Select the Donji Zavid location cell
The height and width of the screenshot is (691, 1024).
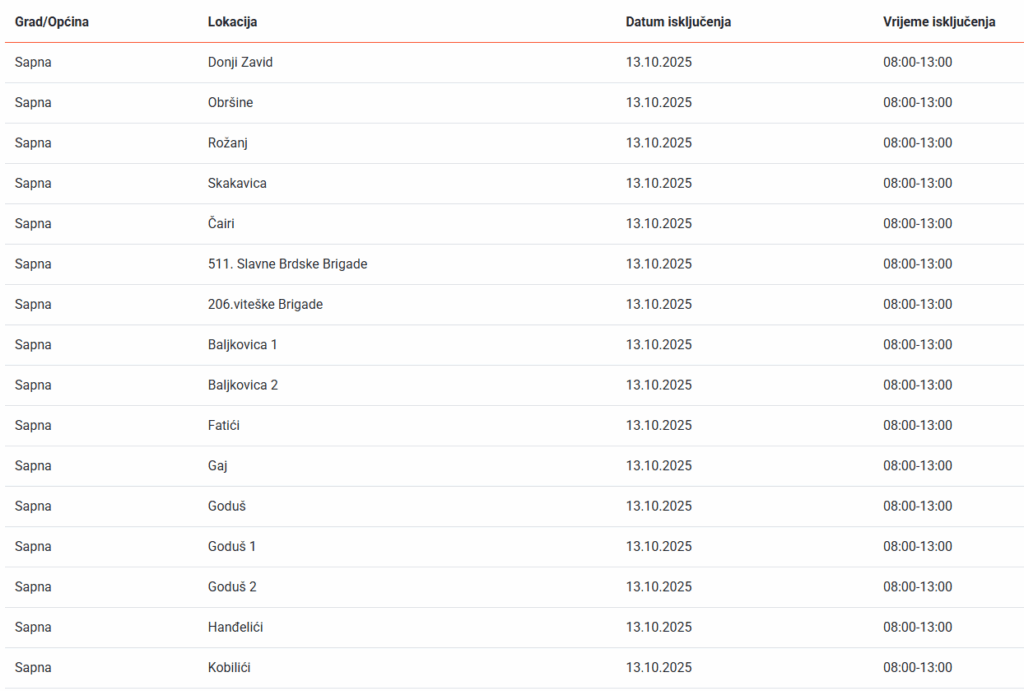click(240, 62)
